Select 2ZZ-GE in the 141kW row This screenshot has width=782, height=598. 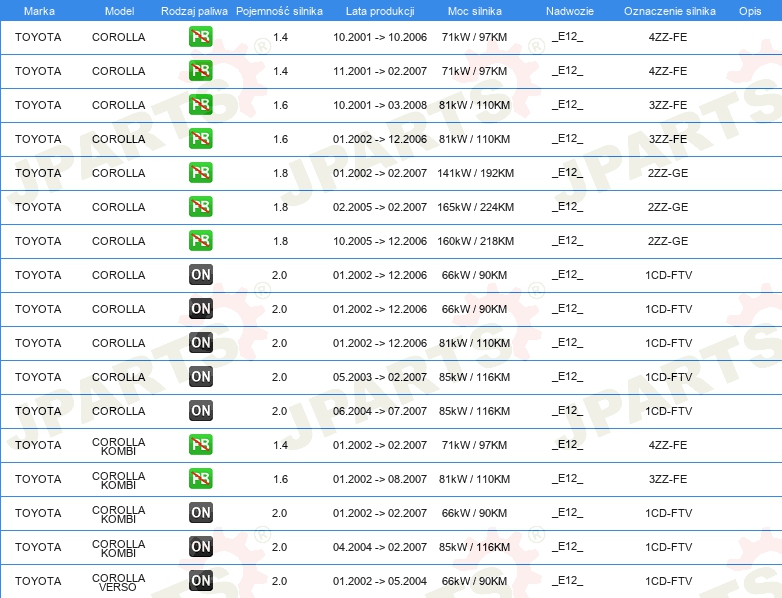click(668, 173)
